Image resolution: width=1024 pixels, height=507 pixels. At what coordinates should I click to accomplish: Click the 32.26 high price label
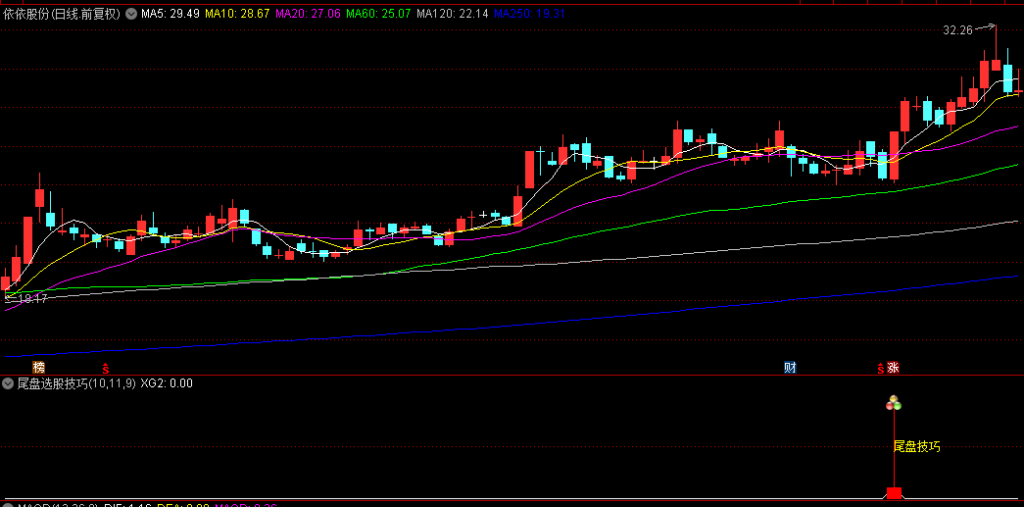coord(957,30)
